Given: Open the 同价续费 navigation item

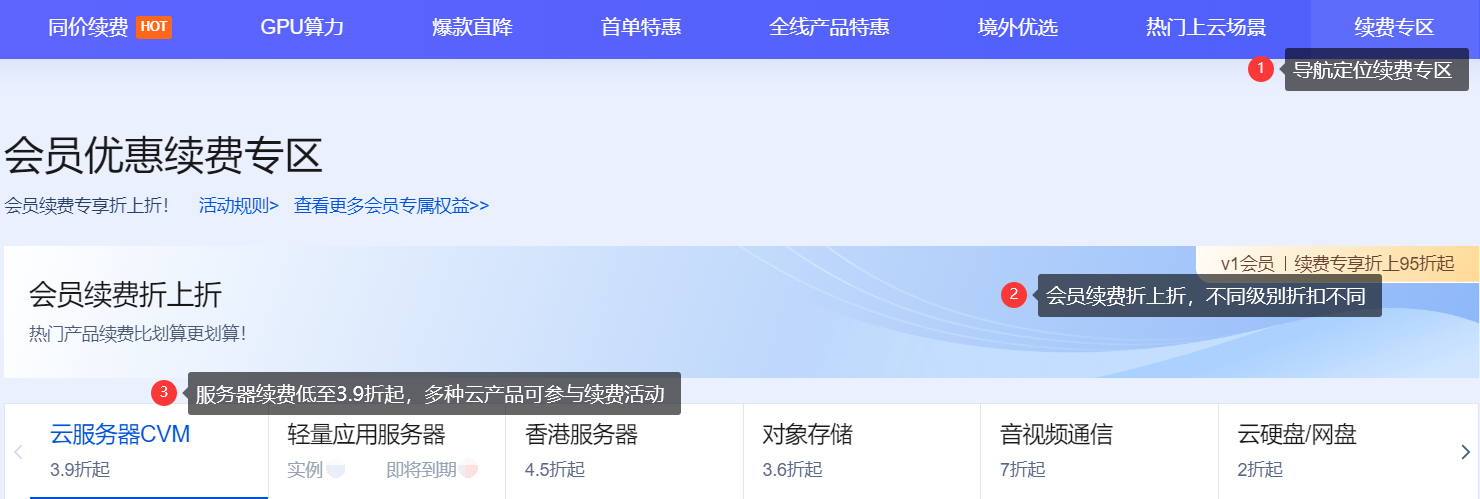Looking at the screenshot, I should [88, 27].
